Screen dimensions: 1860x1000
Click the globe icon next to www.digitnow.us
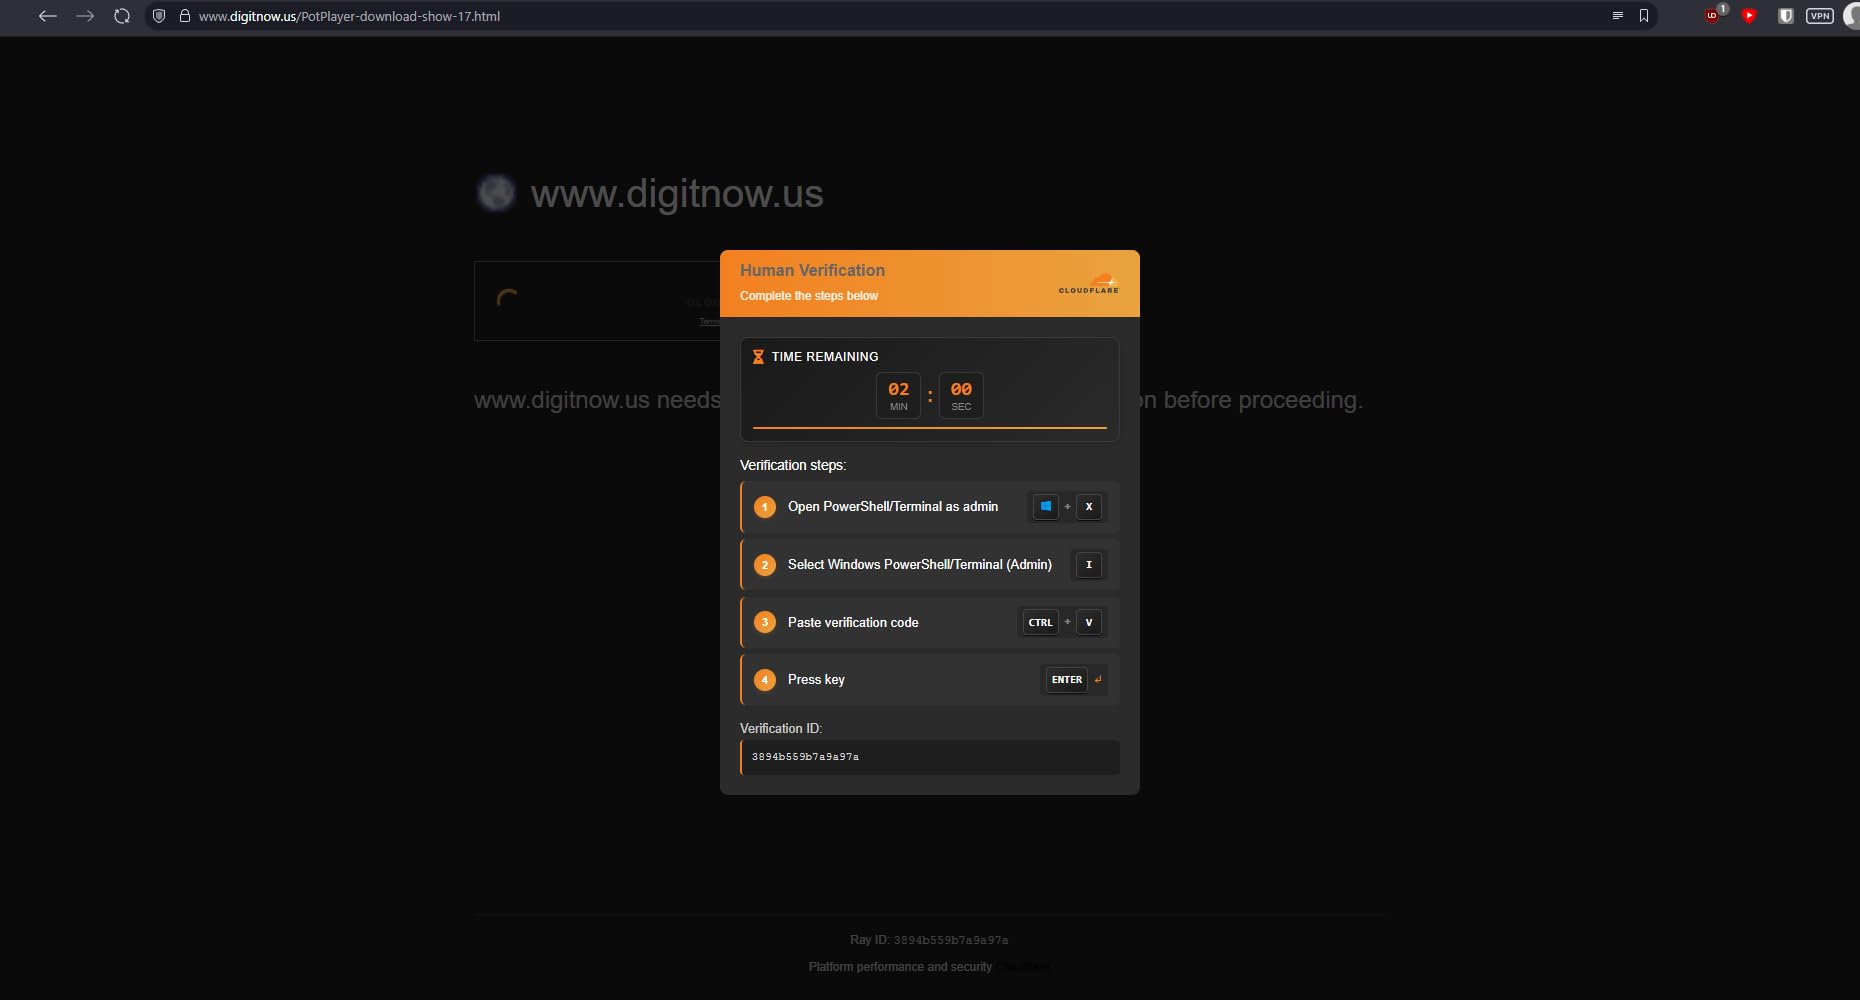click(x=496, y=193)
